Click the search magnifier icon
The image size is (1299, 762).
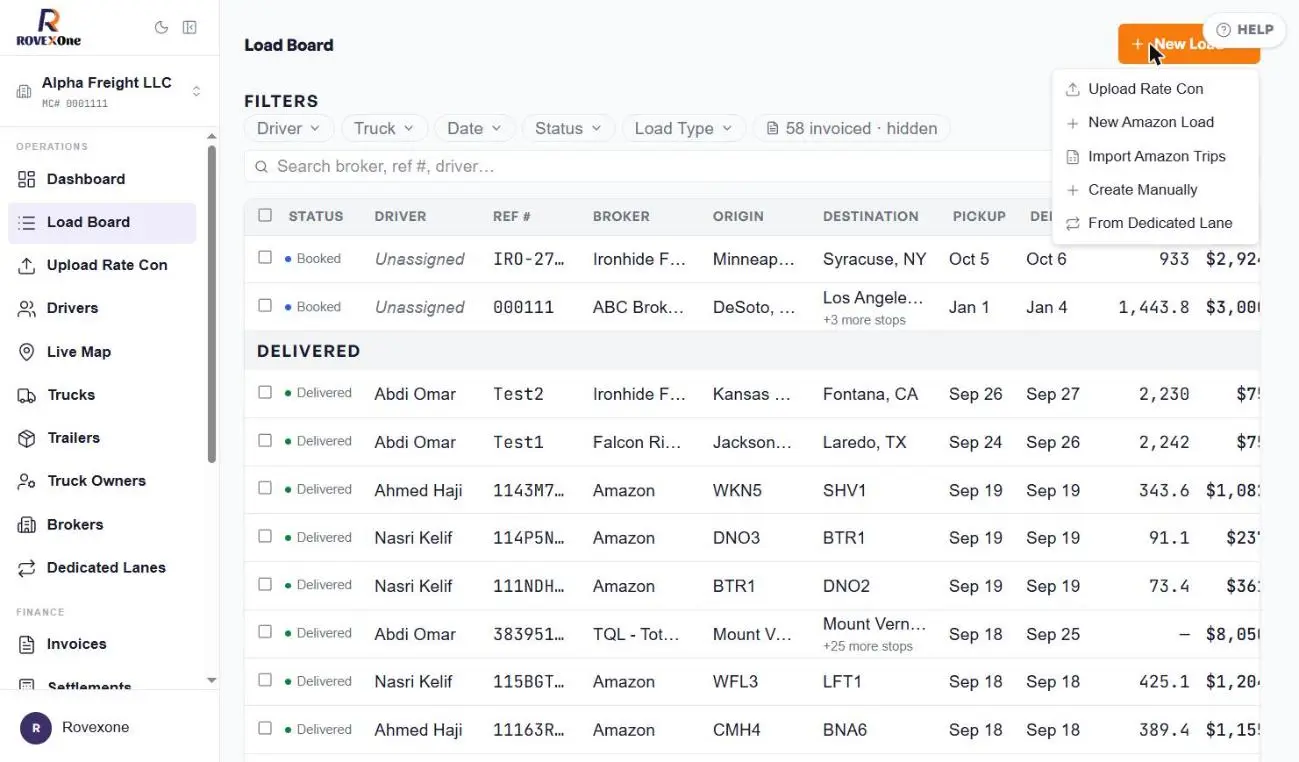pyautogui.click(x=261, y=167)
